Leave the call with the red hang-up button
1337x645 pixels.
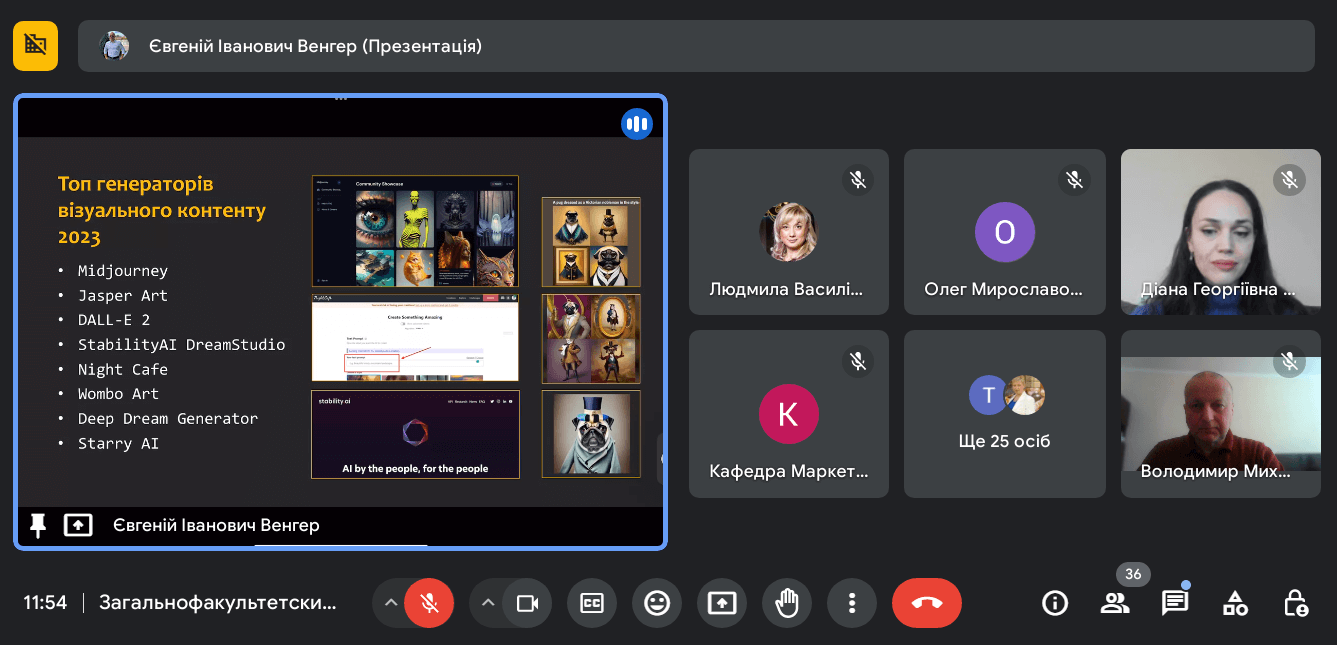pyautogui.click(x=927, y=603)
